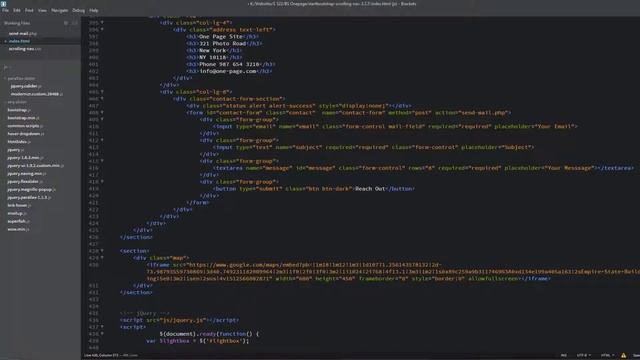Open superfish.js in file tree
This screenshot has height=360, width=640.
[18, 221]
